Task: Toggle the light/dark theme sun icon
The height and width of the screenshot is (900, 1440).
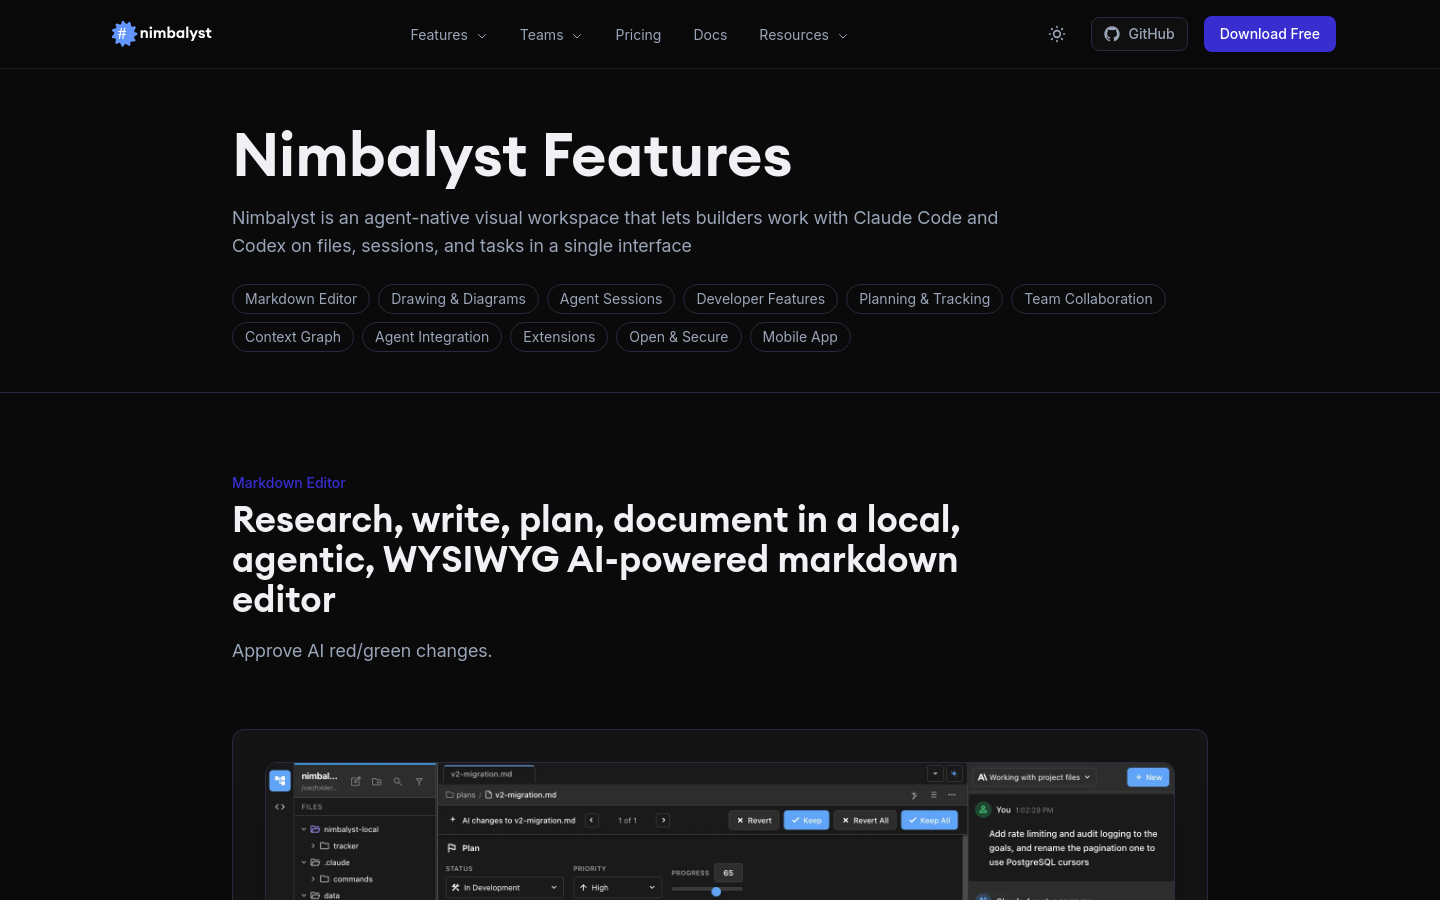Action: tap(1057, 34)
